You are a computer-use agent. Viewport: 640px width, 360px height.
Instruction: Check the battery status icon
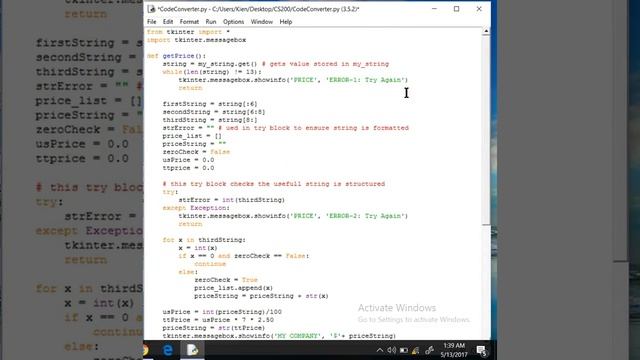coord(404,350)
